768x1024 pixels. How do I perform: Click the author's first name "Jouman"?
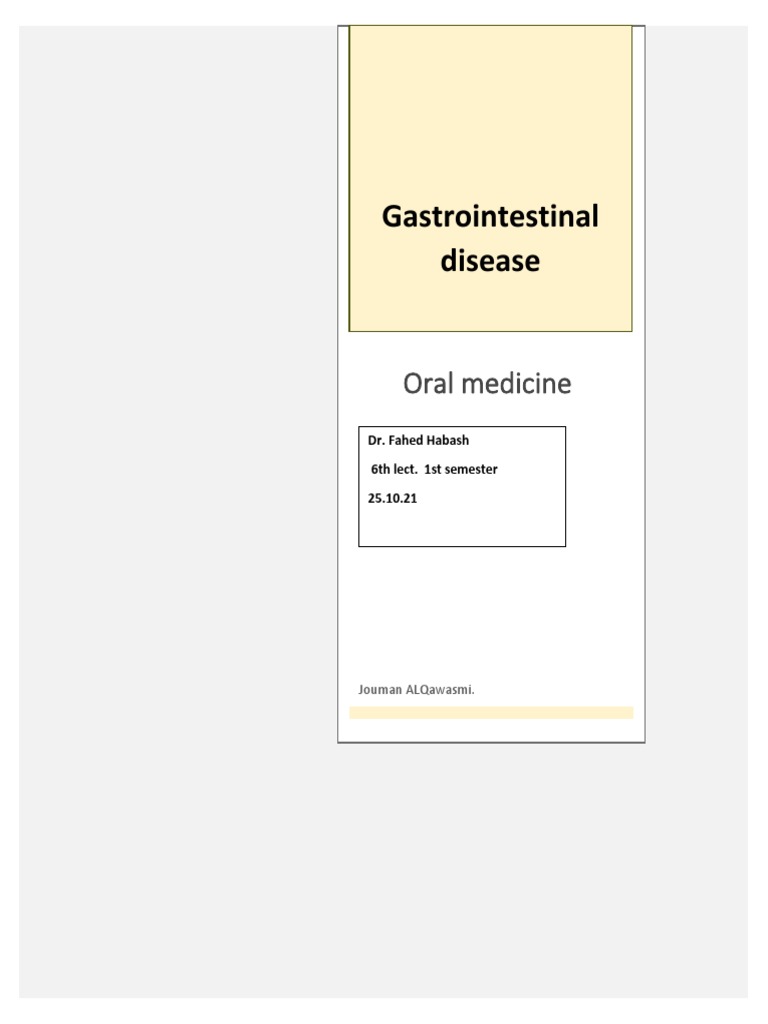click(379, 691)
